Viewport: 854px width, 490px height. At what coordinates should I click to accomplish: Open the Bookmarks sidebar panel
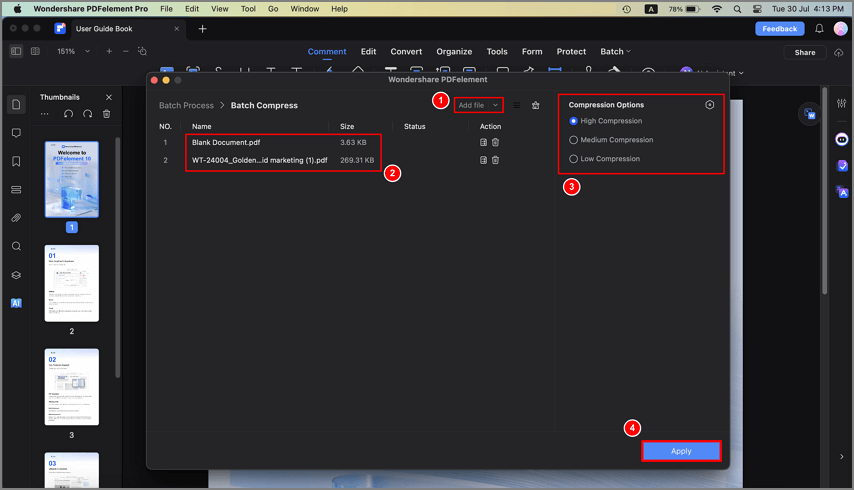click(16, 161)
